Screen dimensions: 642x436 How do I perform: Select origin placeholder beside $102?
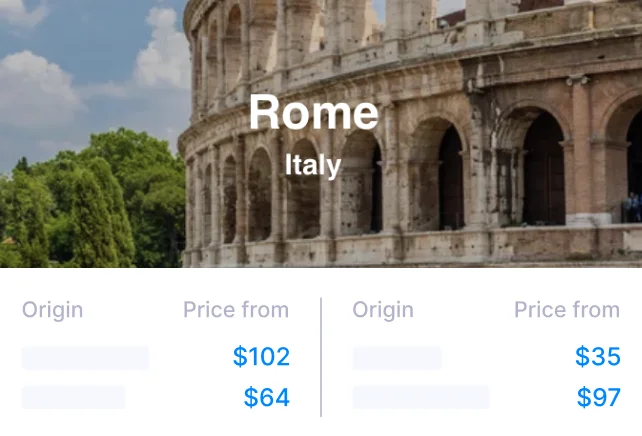point(85,358)
